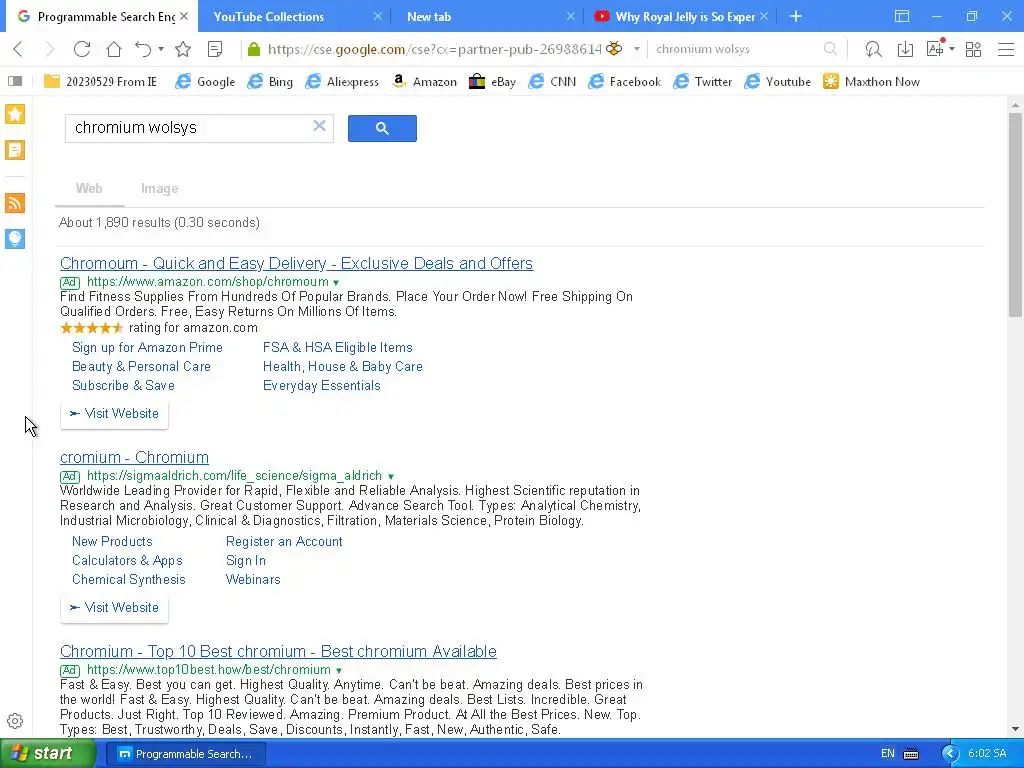Expand the address bar dropdown arrow

click(636, 49)
